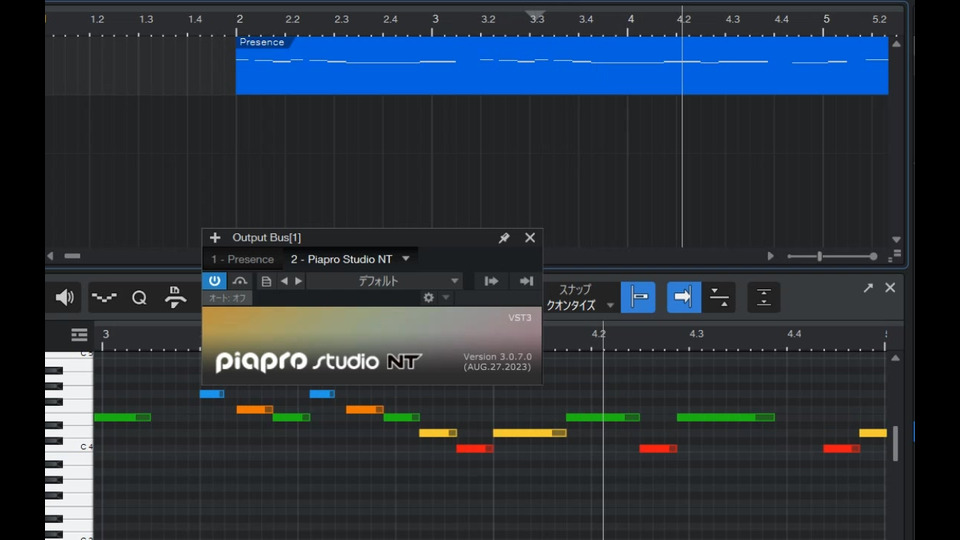Toggle the plugin compare arc button

click(x=240, y=281)
